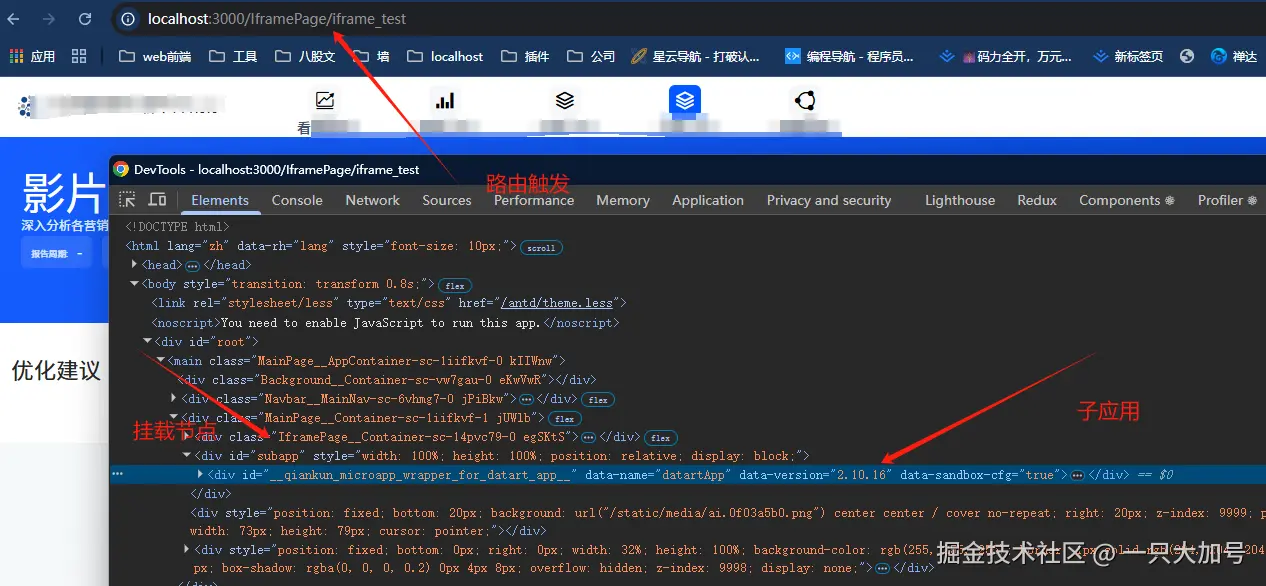This screenshot has width=1266, height=586.
Task: Open the Components tab
Action: (1127, 200)
